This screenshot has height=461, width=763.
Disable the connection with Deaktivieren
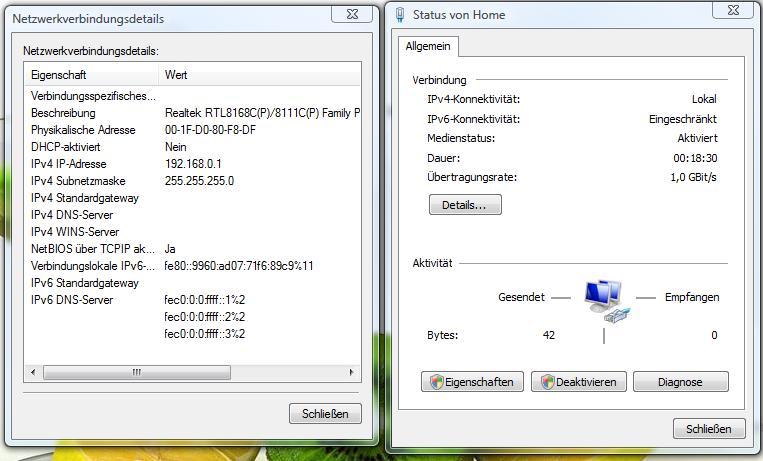[579, 382]
